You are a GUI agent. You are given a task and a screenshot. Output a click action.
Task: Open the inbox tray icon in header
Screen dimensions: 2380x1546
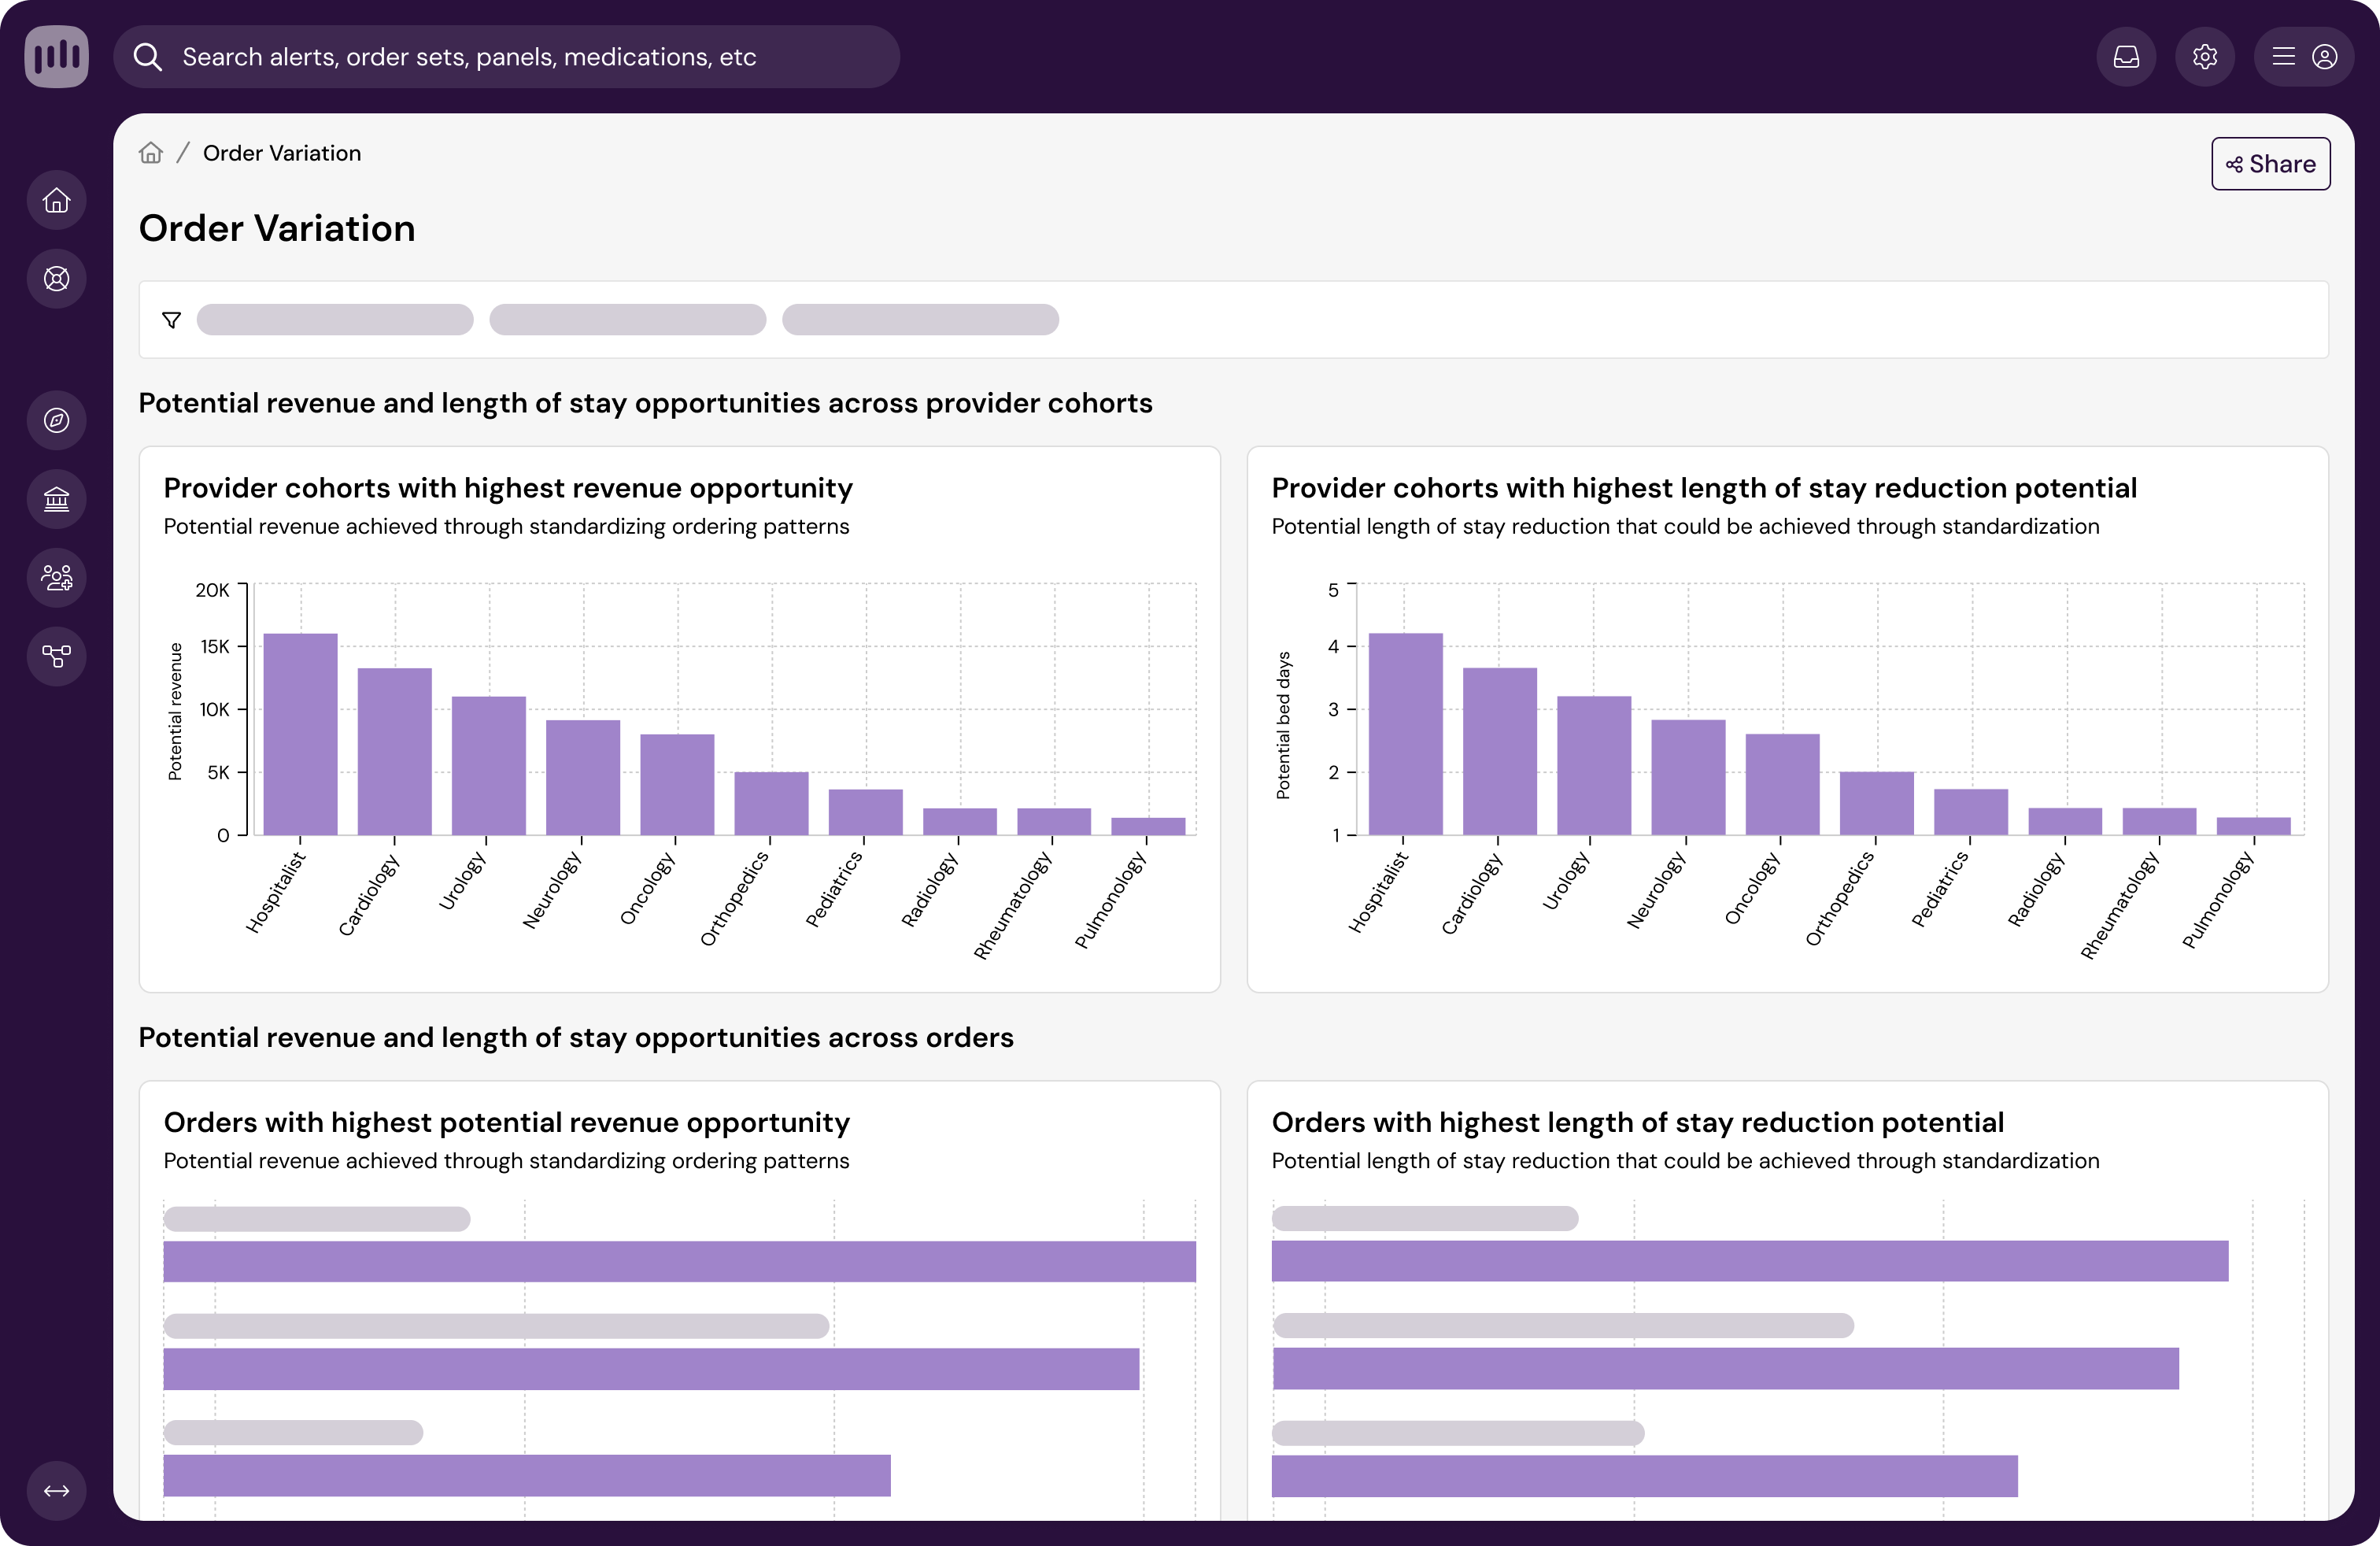[x=2126, y=57]
